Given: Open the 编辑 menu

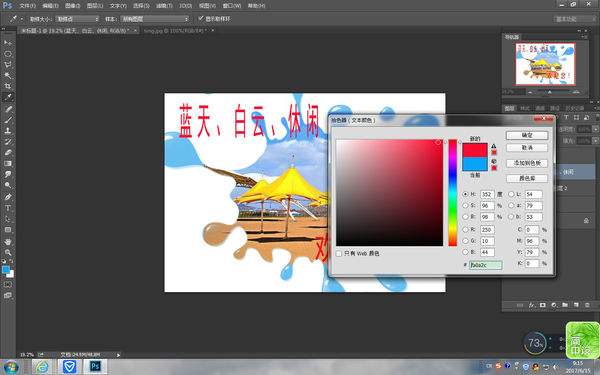Looking at the screenshot, I should pyautogui.click(x=50, y=5).
